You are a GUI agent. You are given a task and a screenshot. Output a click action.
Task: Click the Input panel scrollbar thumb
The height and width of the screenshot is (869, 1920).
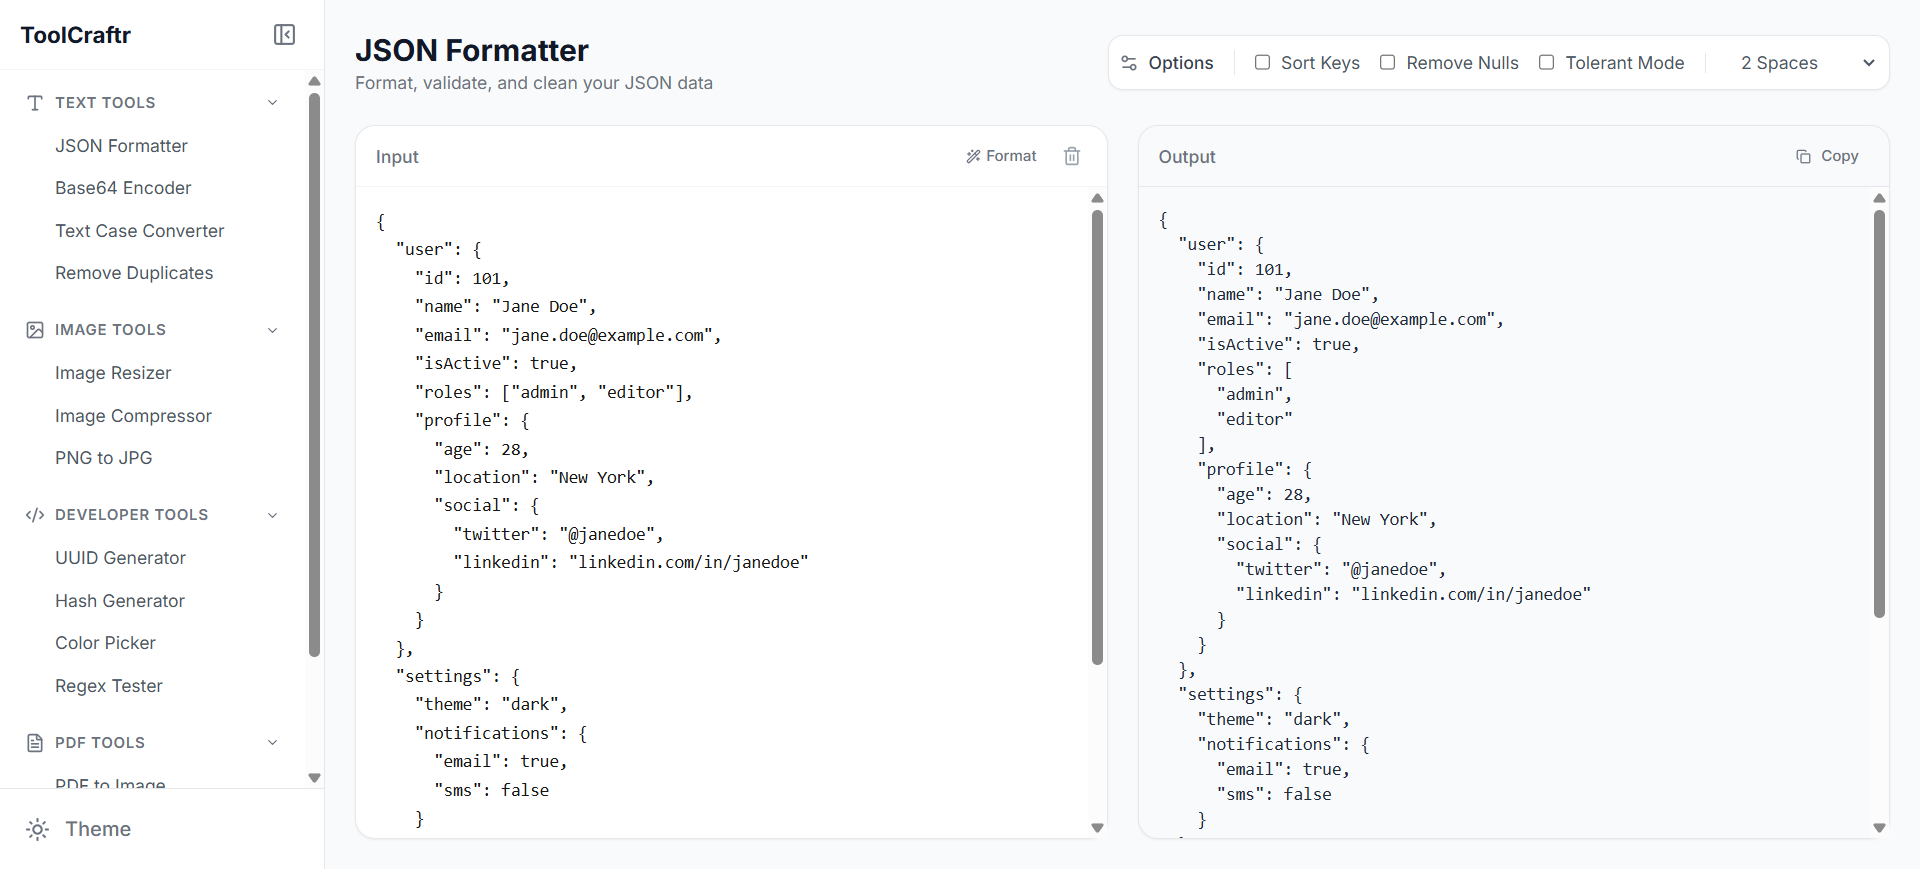(x=1097, y=437)
